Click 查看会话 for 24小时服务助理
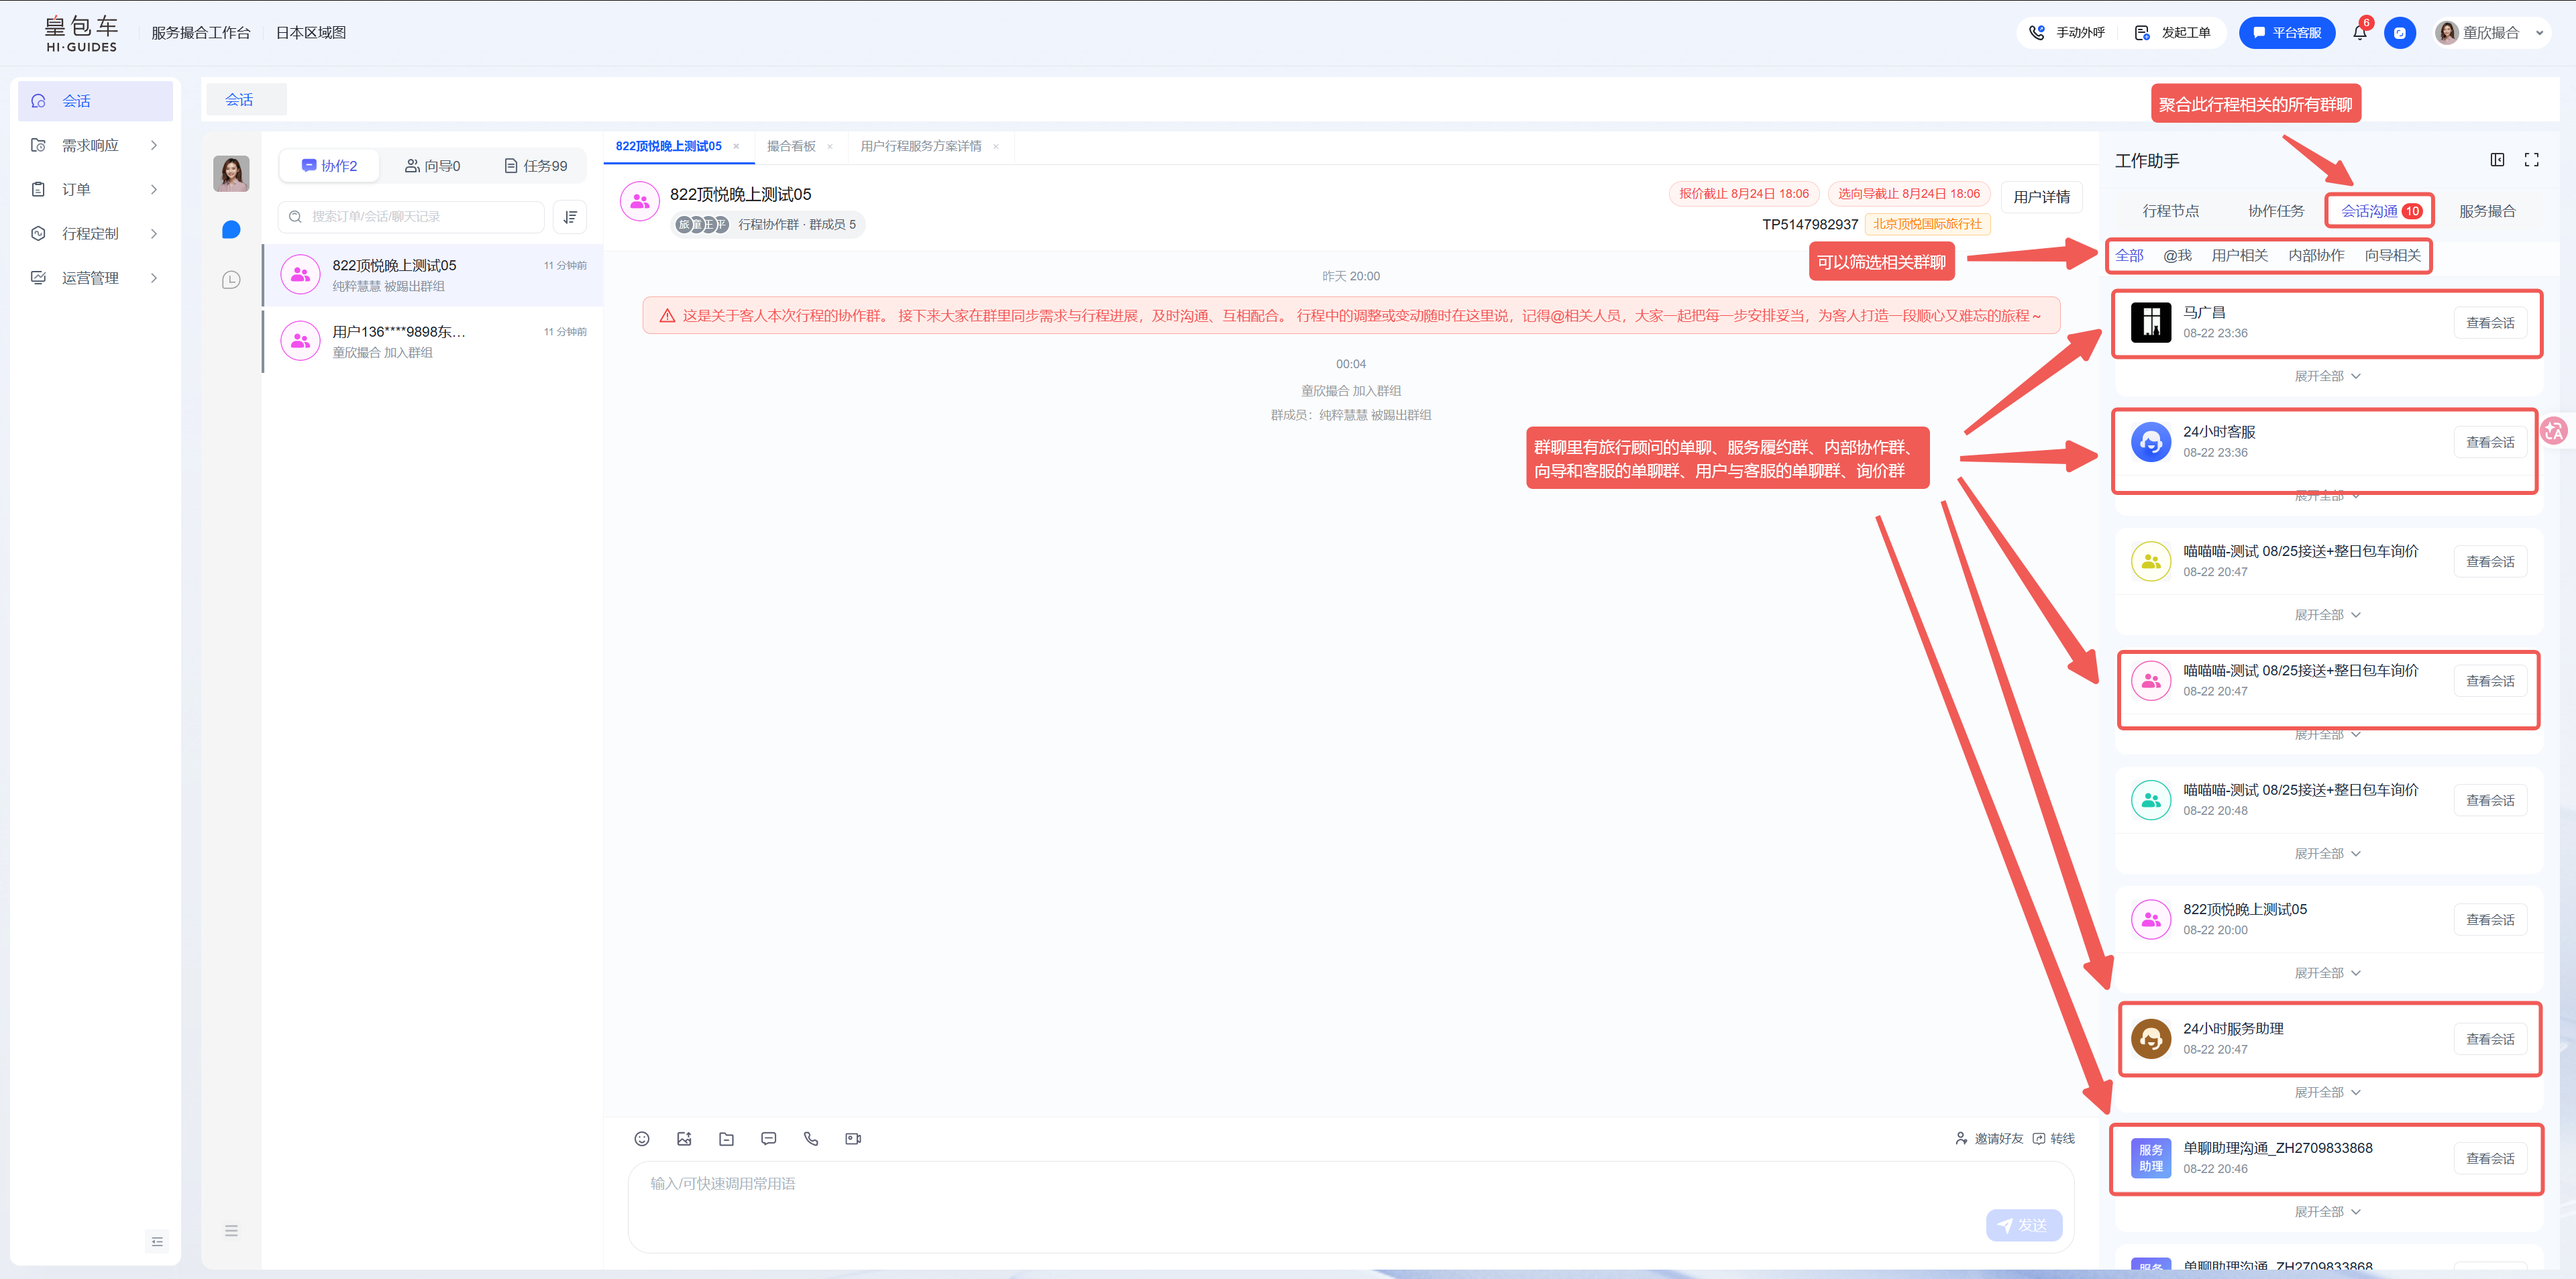Screen dimensions: 2576x1279 [2490, 1039]
